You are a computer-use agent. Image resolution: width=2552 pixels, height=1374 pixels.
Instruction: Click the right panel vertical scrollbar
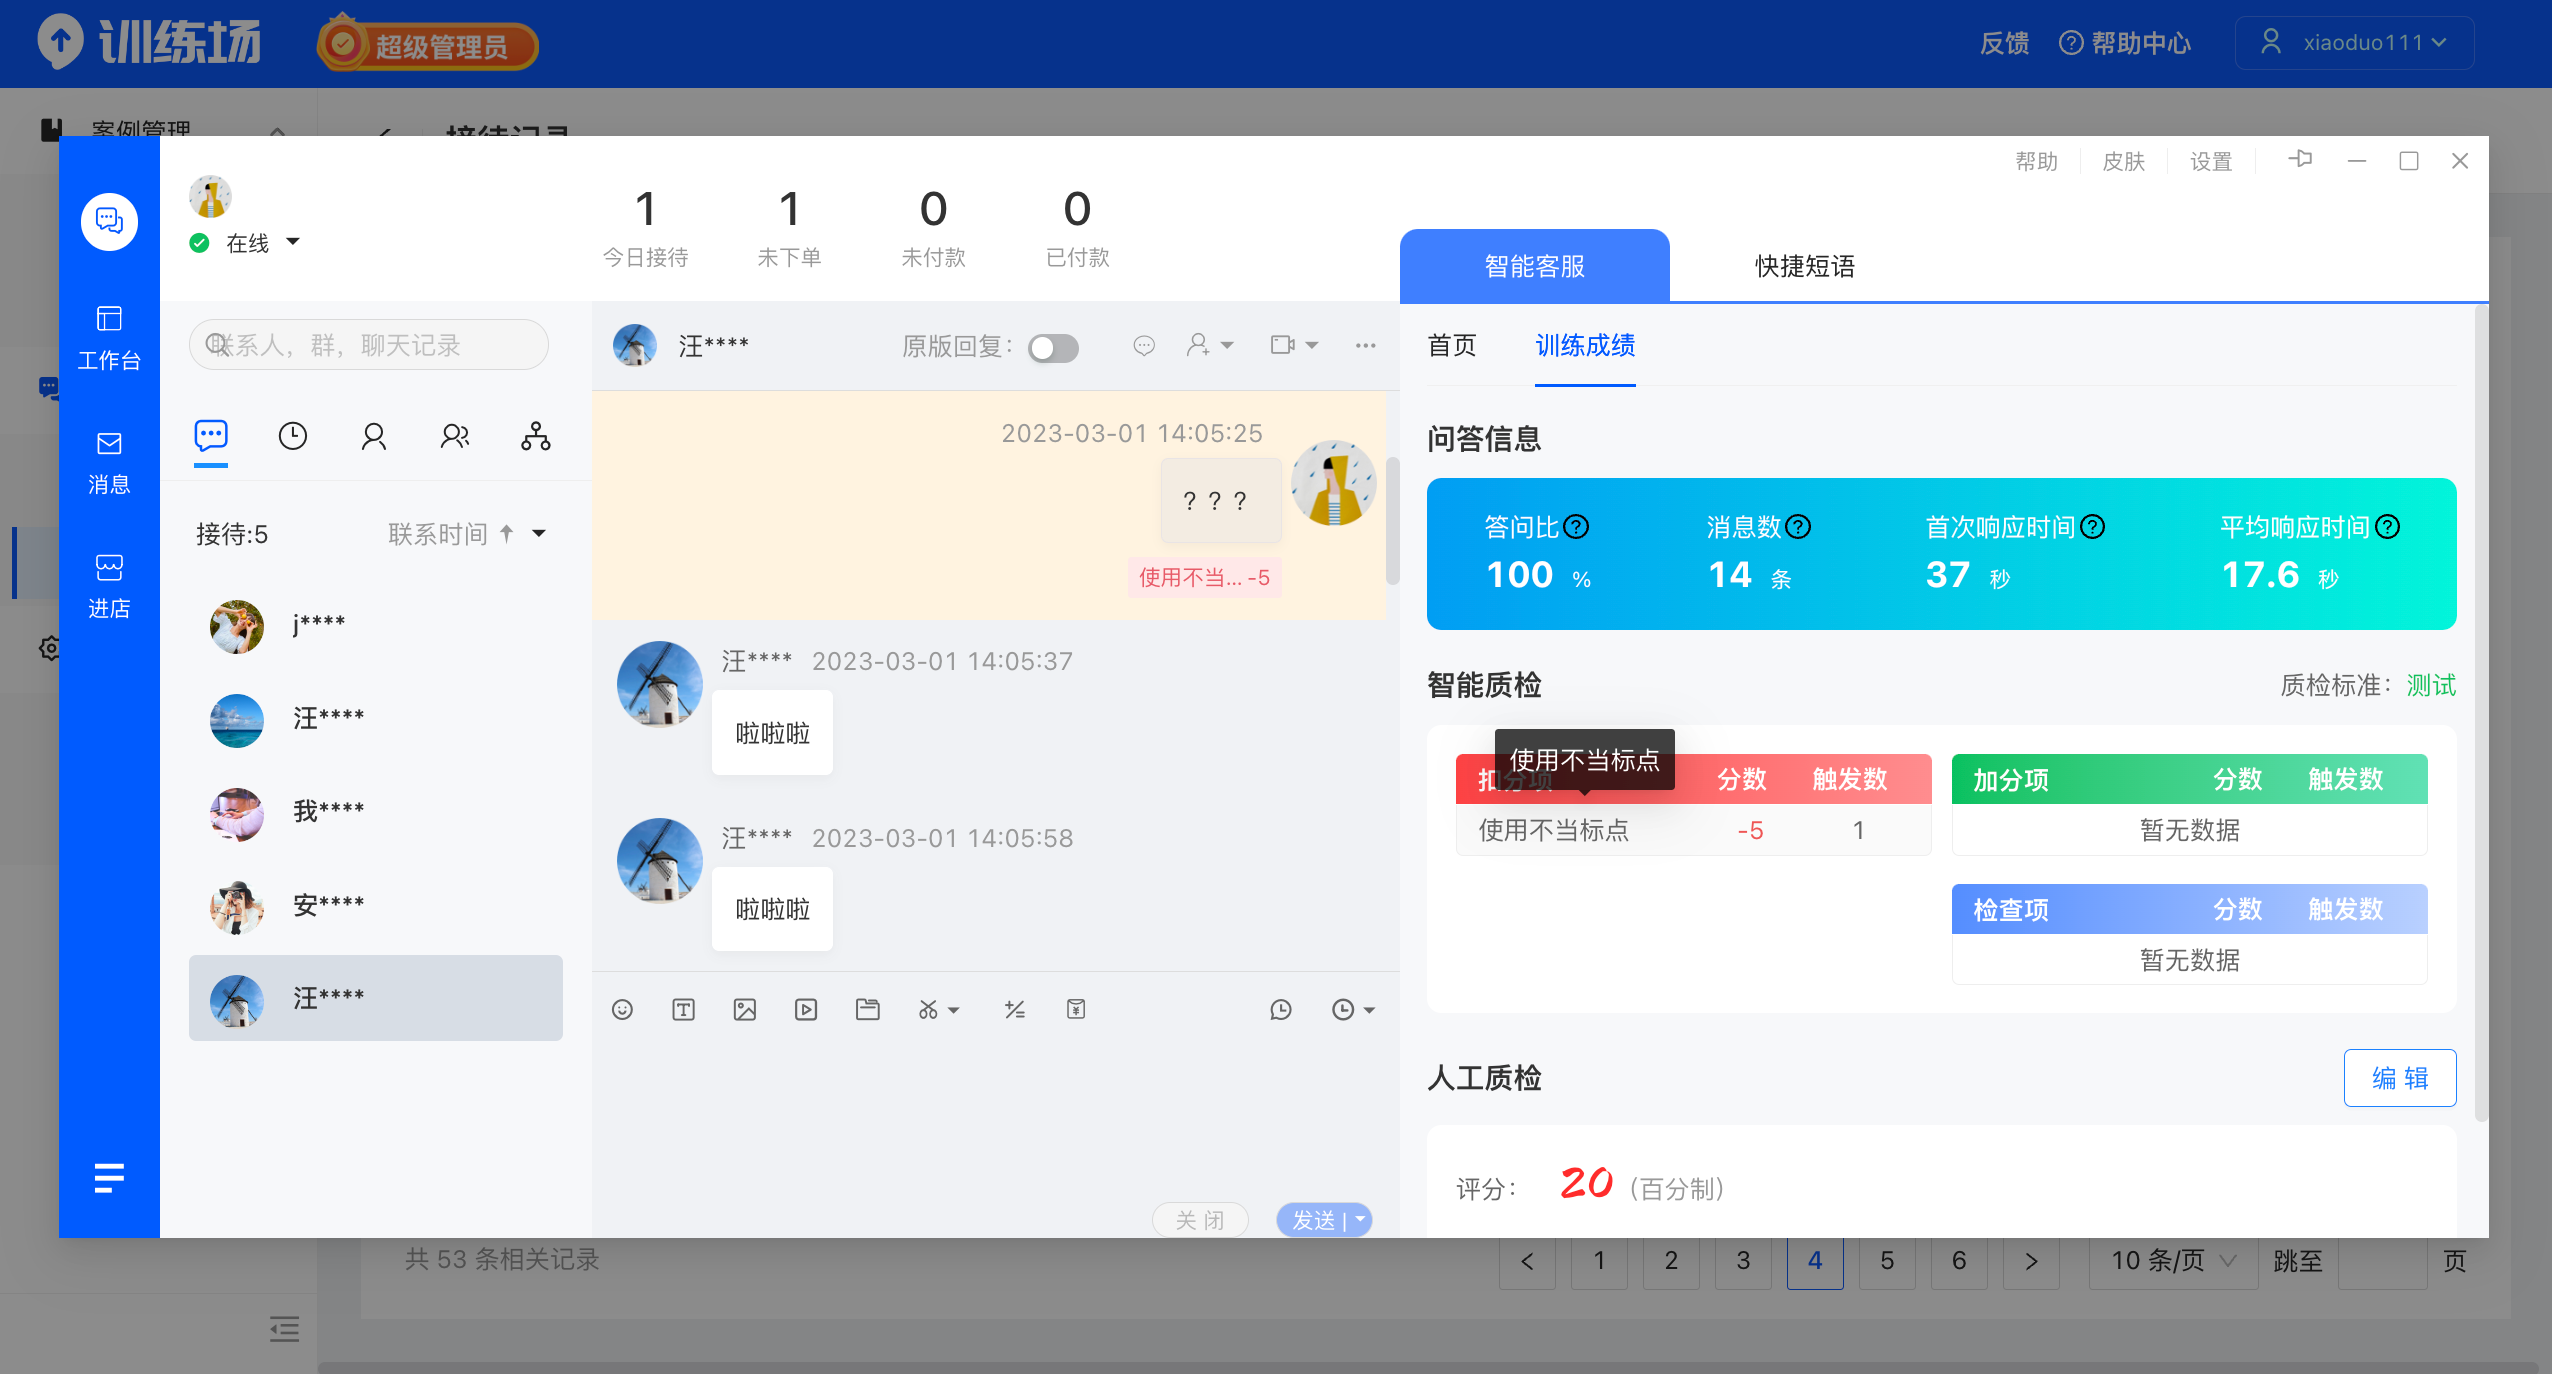[x=2481, y=714]
